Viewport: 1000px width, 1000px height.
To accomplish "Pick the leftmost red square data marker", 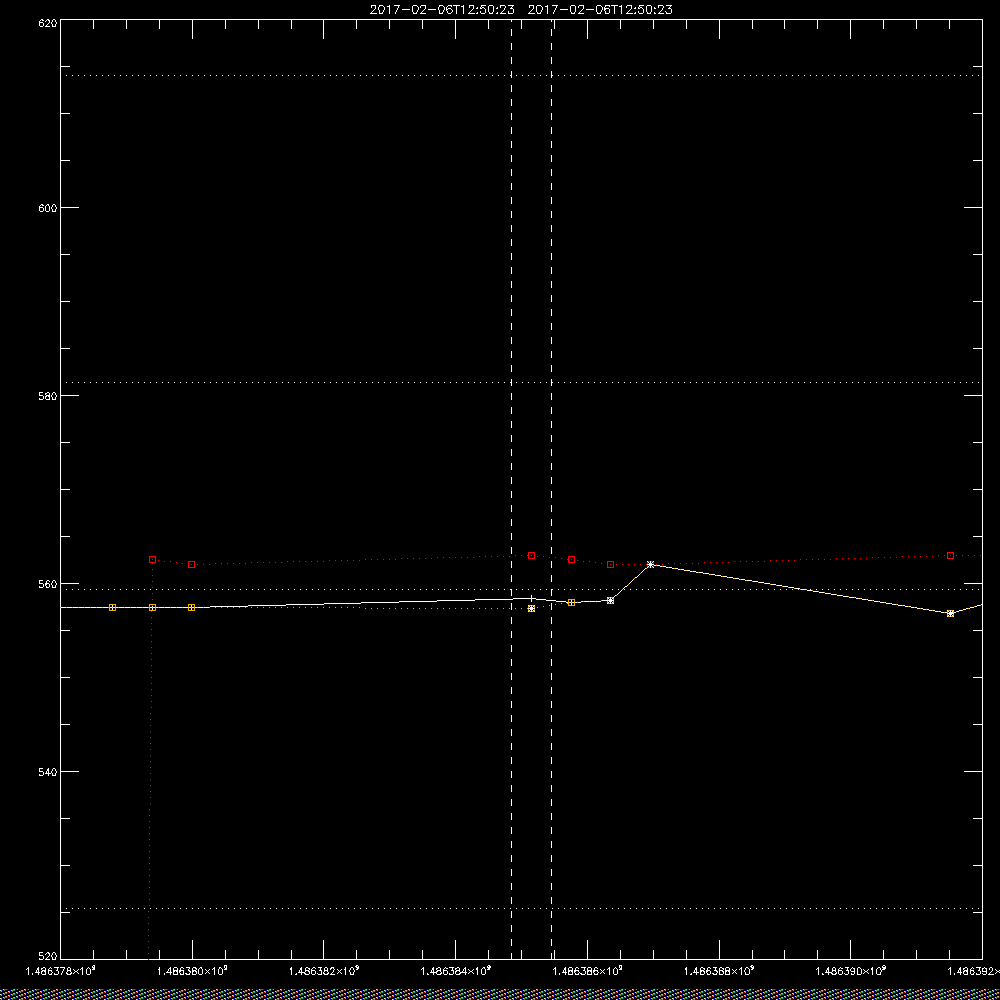I will [152, 559].
